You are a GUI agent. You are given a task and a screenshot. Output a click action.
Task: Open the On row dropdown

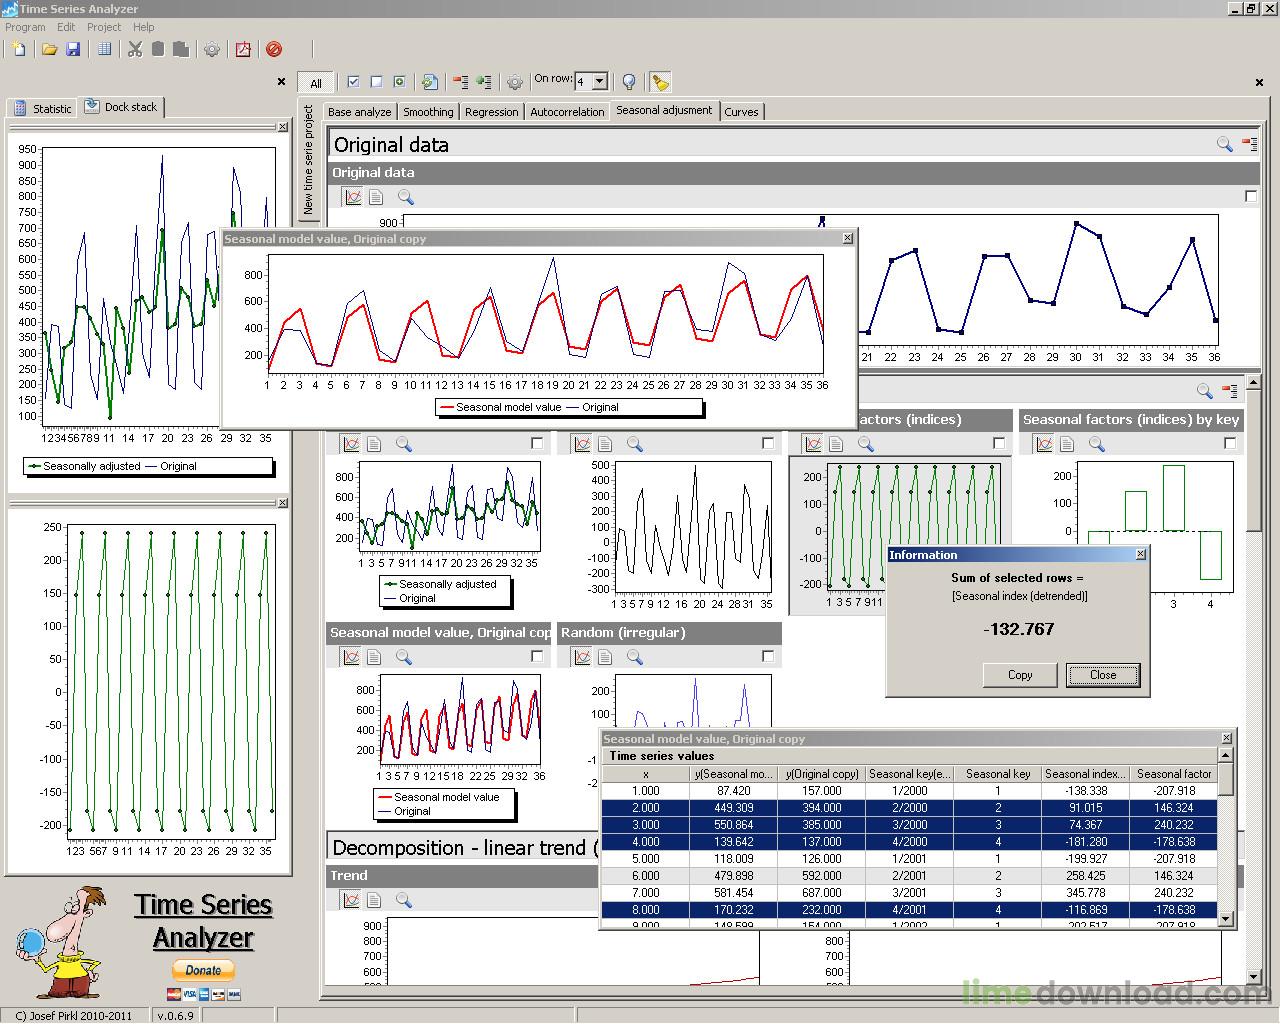click(599, 79)
